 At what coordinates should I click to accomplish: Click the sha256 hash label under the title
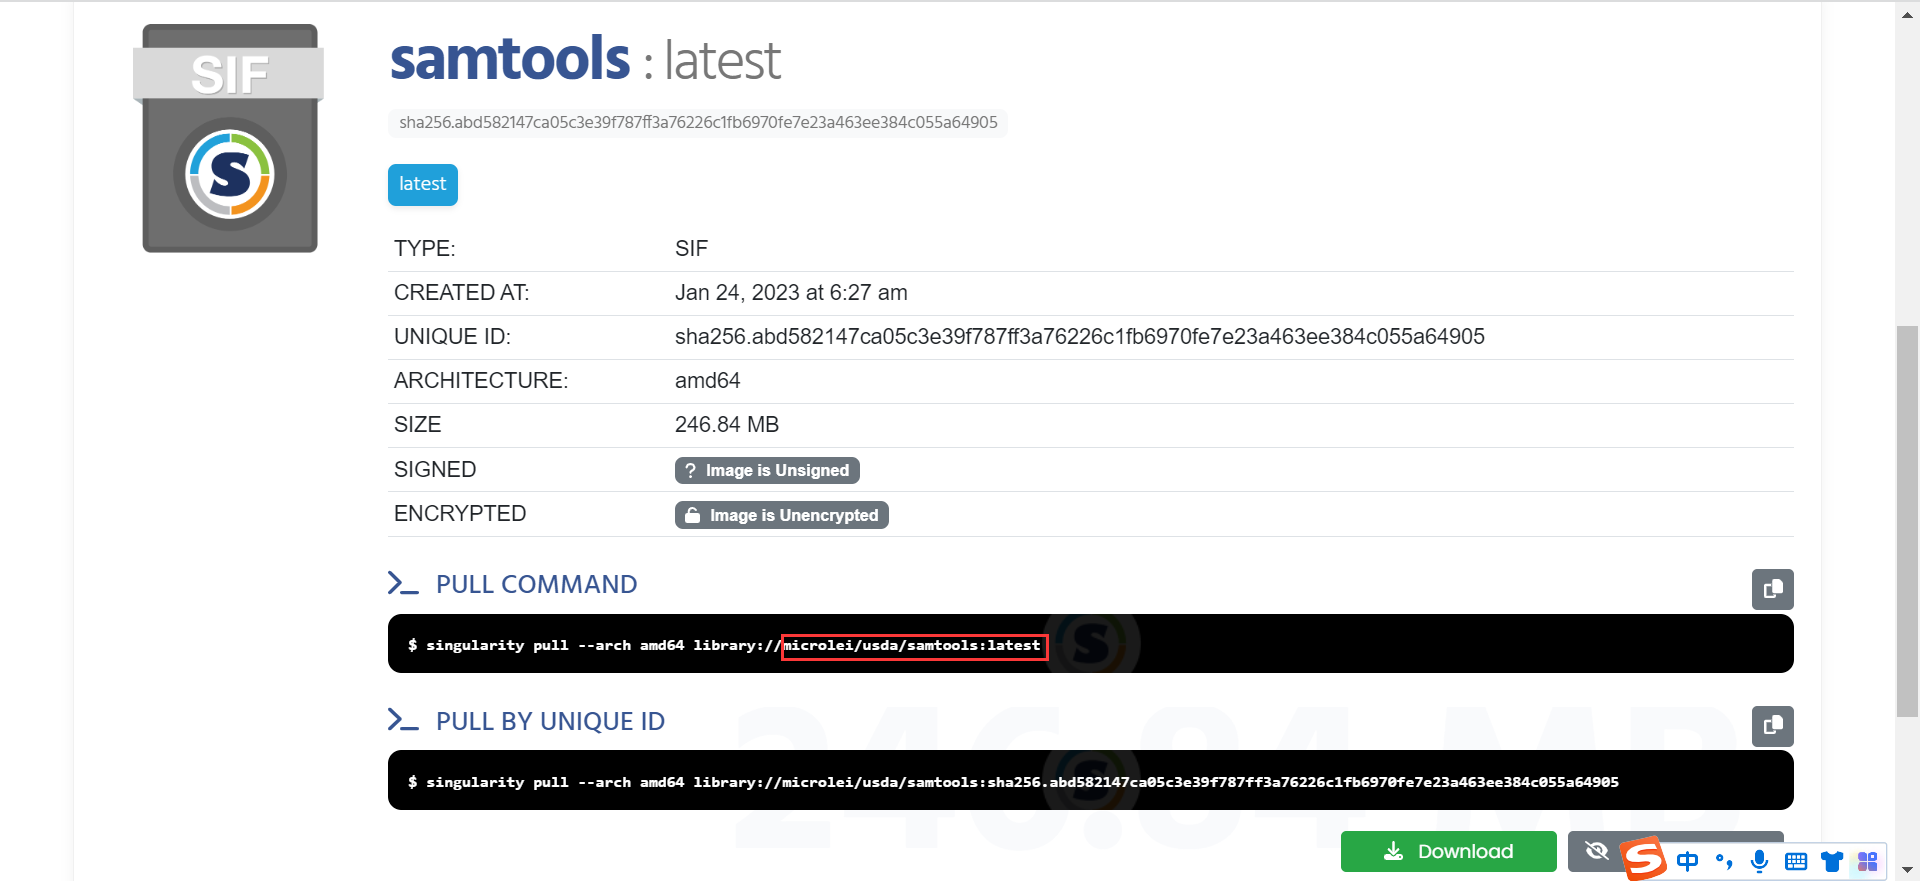(697, 122)
